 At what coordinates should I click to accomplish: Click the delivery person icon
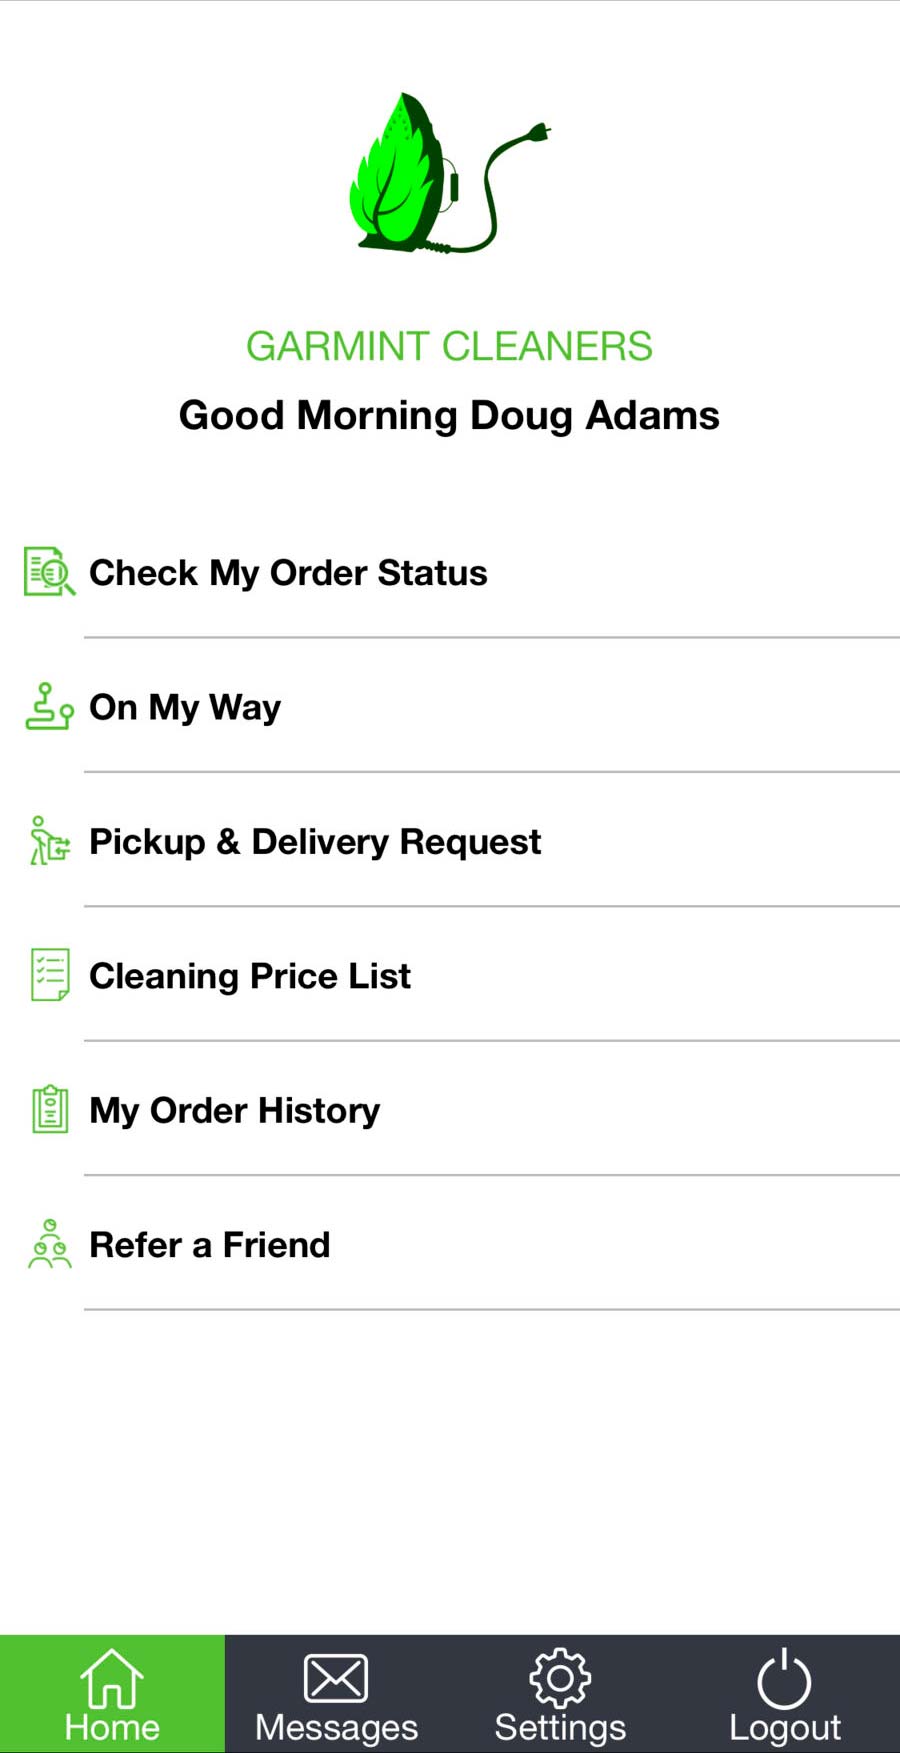pos(49,841)
